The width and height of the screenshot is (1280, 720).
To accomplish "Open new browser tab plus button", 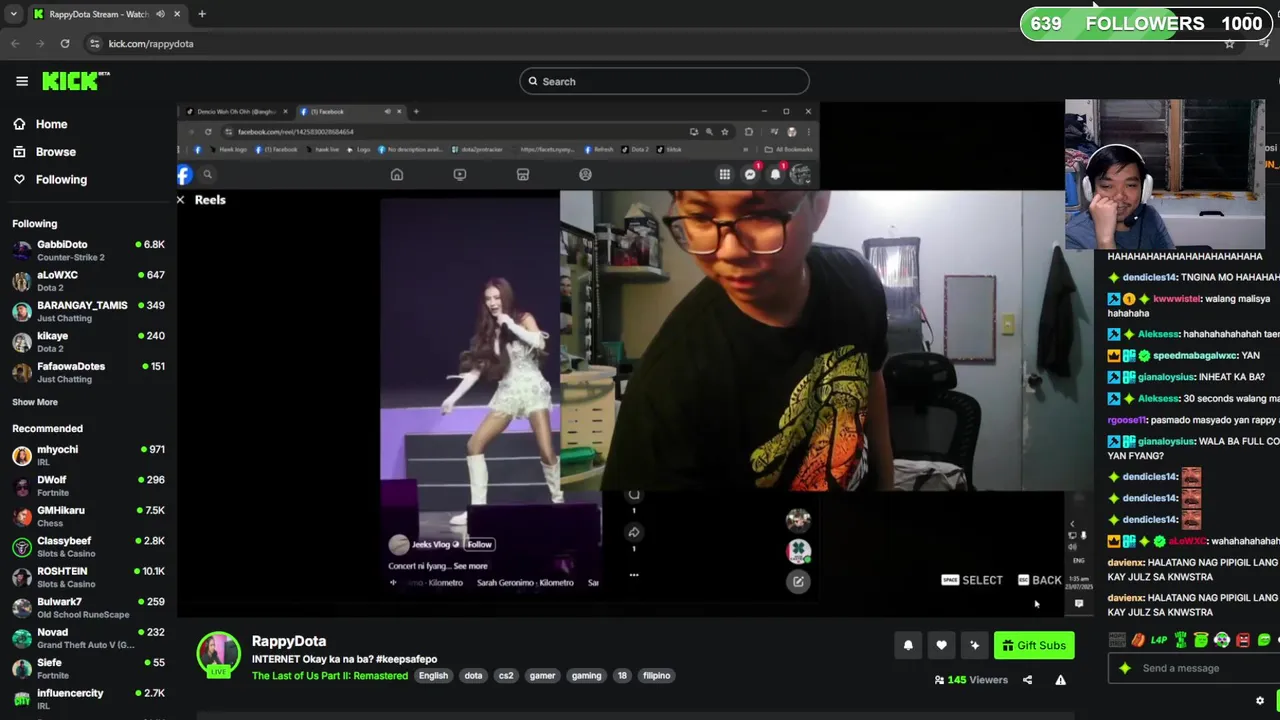I will (202, 14).
